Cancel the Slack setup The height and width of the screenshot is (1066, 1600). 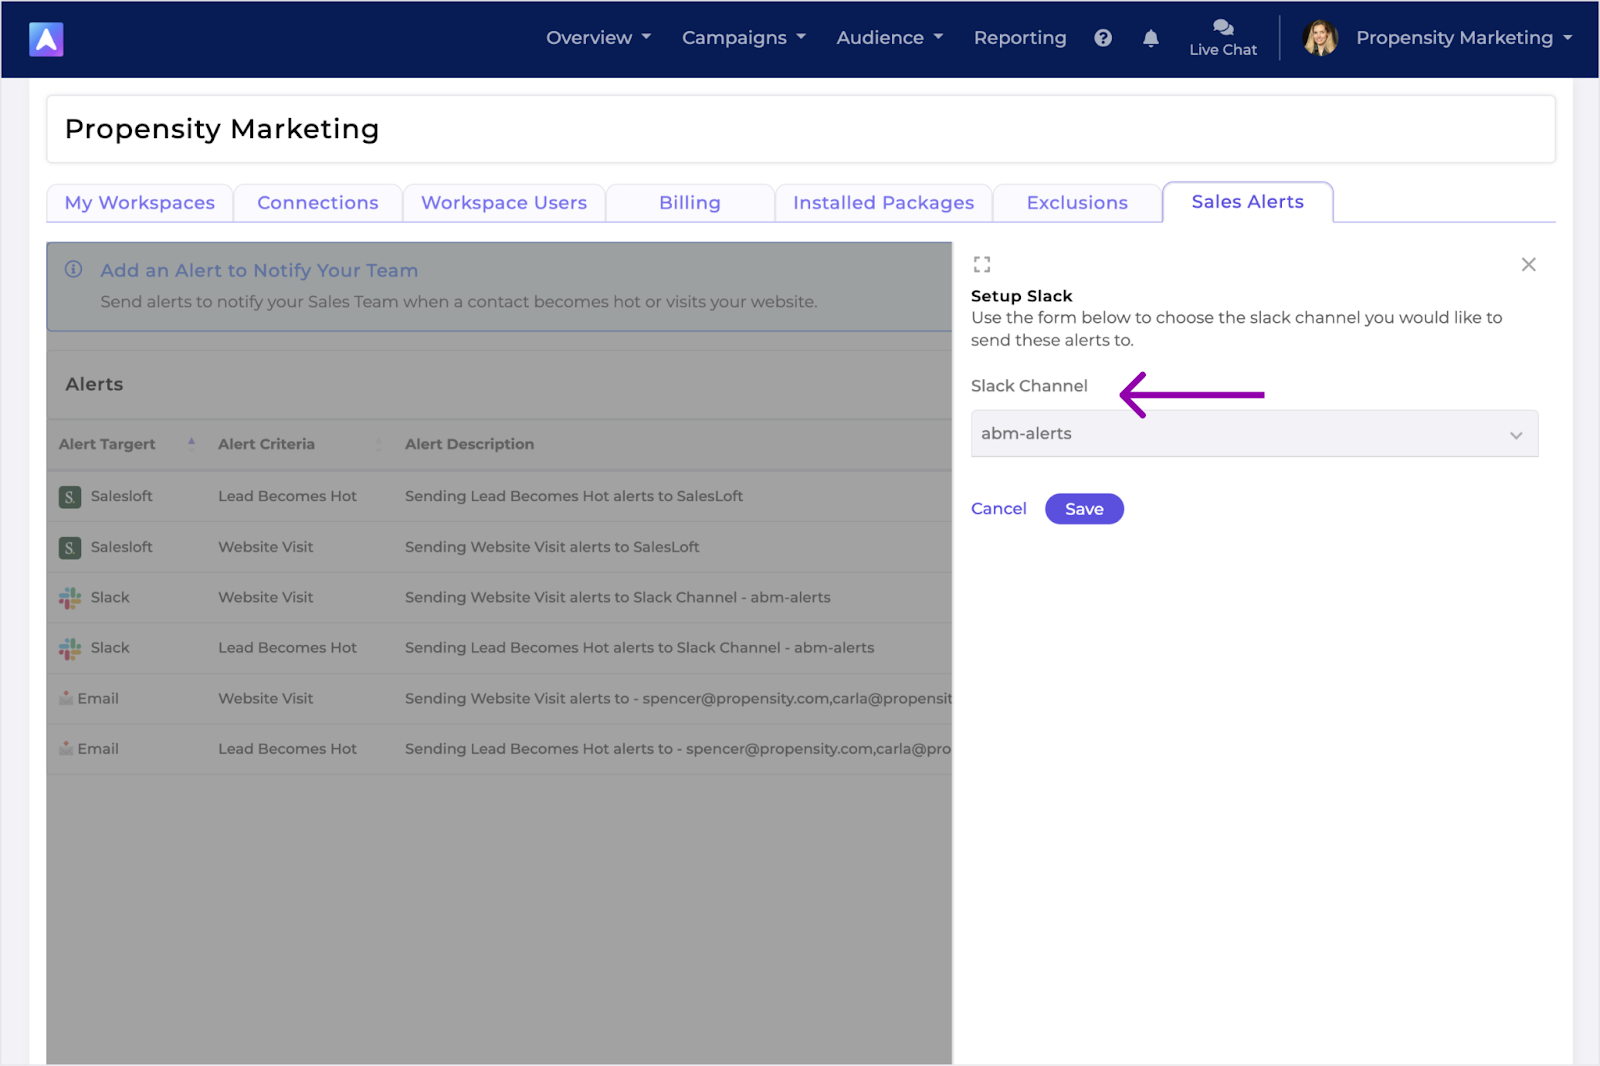tap(998, 509)
